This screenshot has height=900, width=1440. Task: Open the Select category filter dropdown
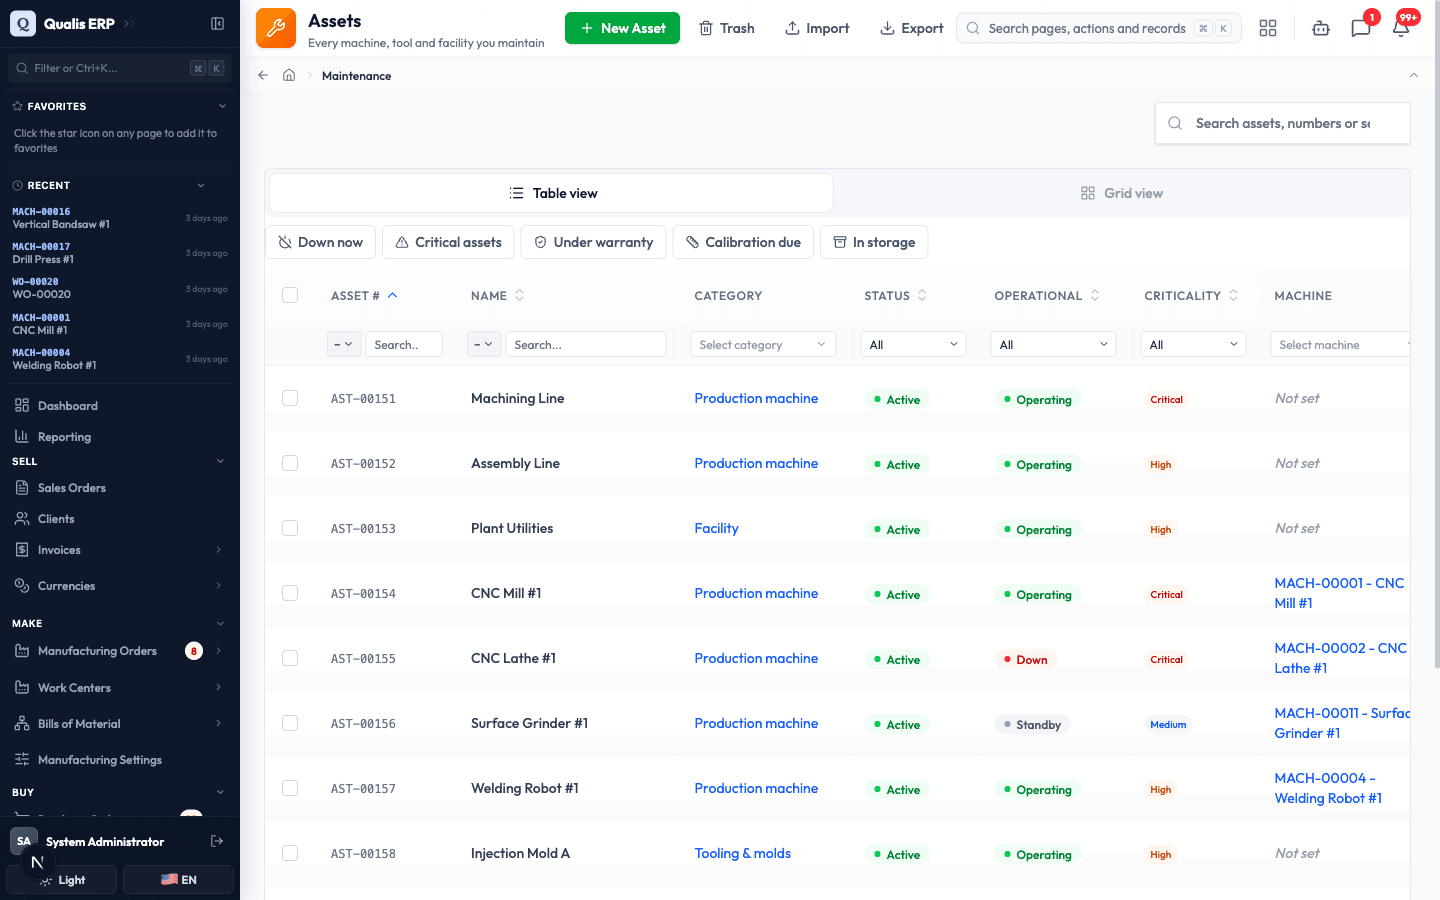coord(763,344)
